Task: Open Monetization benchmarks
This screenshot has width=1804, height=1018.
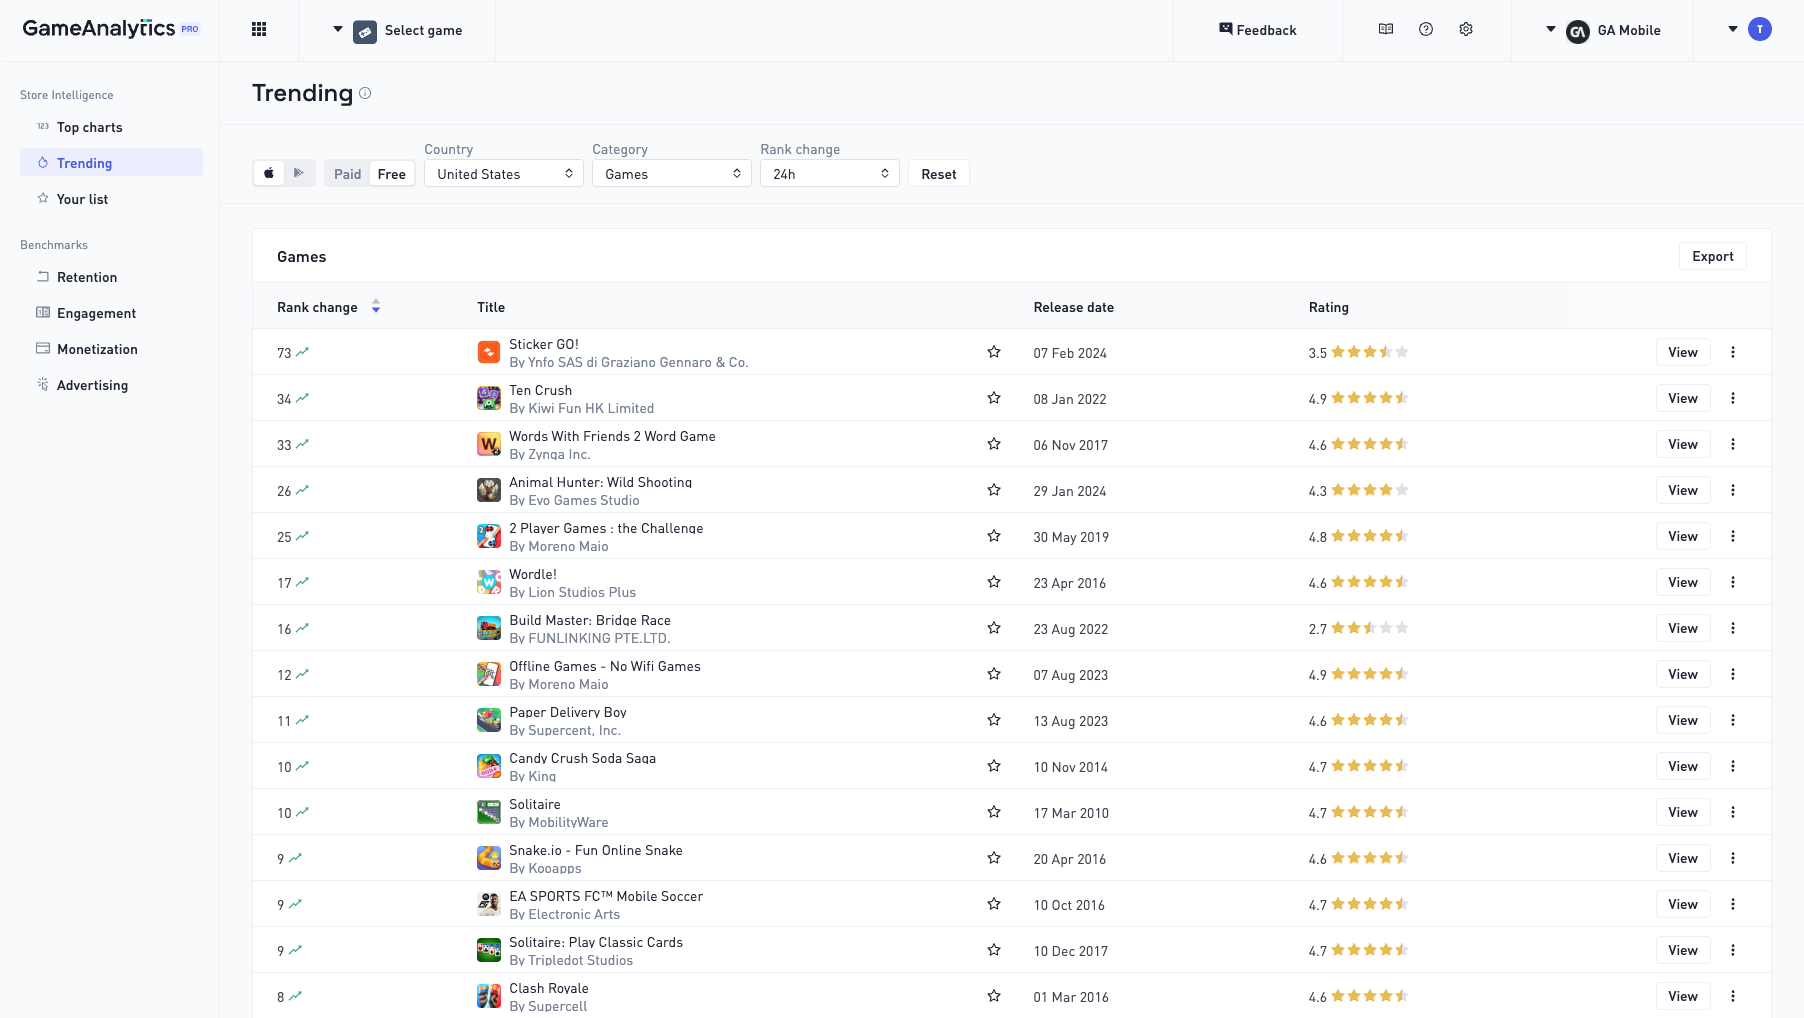Action: point(111,349)
